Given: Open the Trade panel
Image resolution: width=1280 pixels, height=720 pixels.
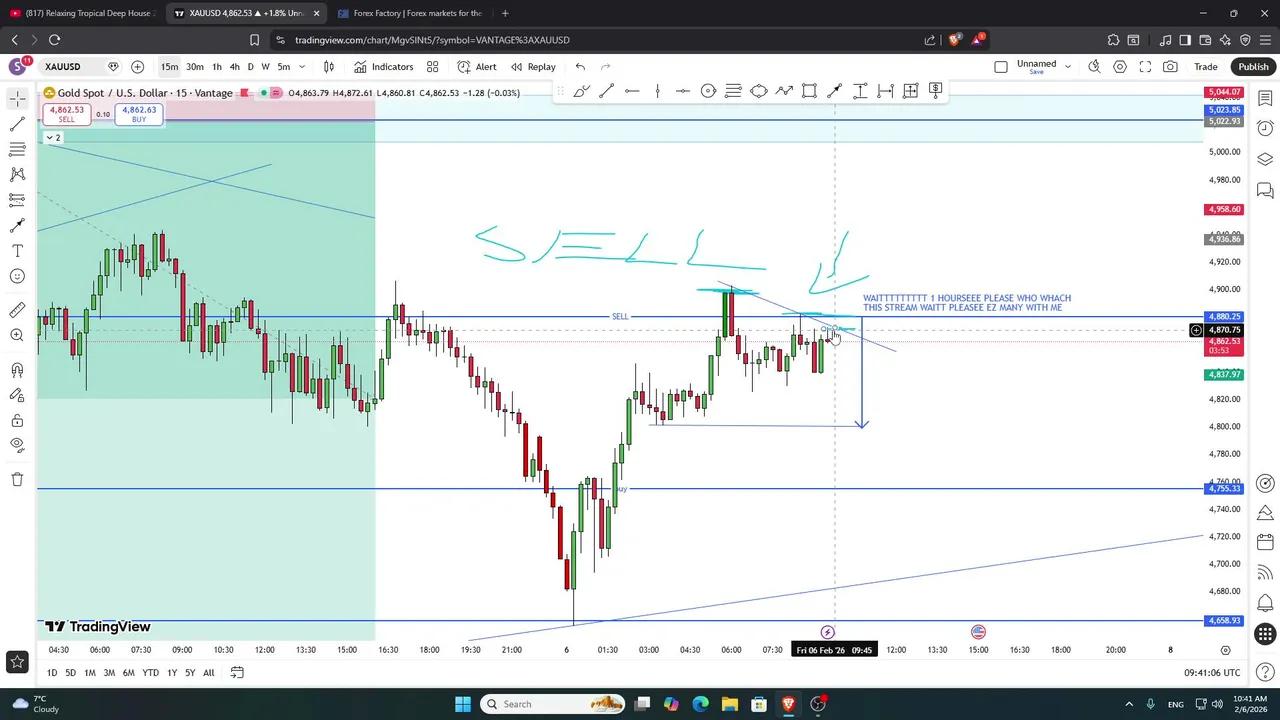Looking at the screenshot, I should tap(1205, 67).
